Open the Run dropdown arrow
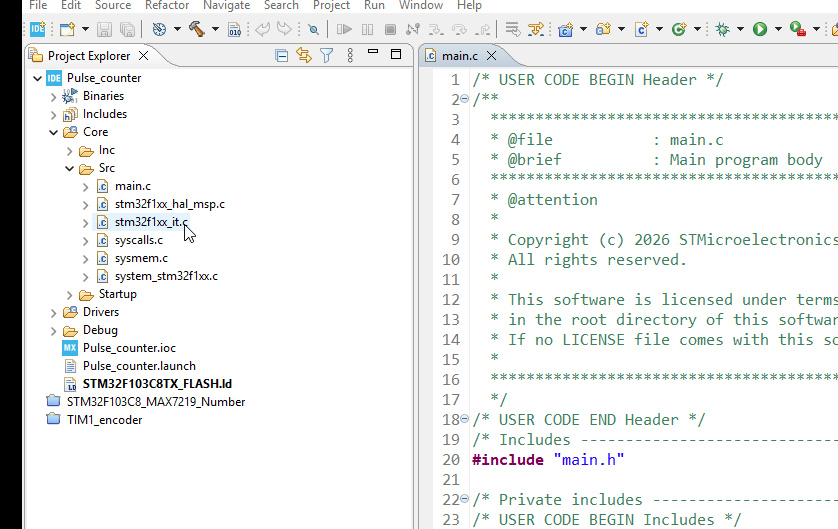The height and width of the screenshot is (529, 838). point(778,29)
